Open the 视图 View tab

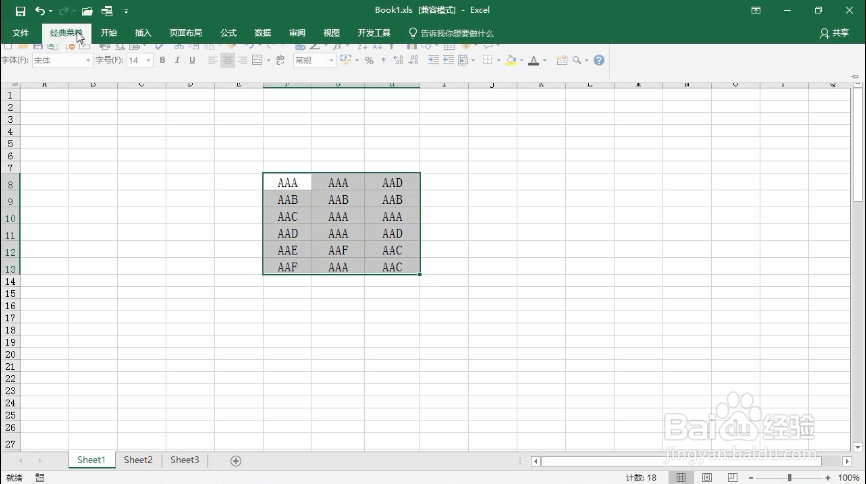tap(331, 33)
